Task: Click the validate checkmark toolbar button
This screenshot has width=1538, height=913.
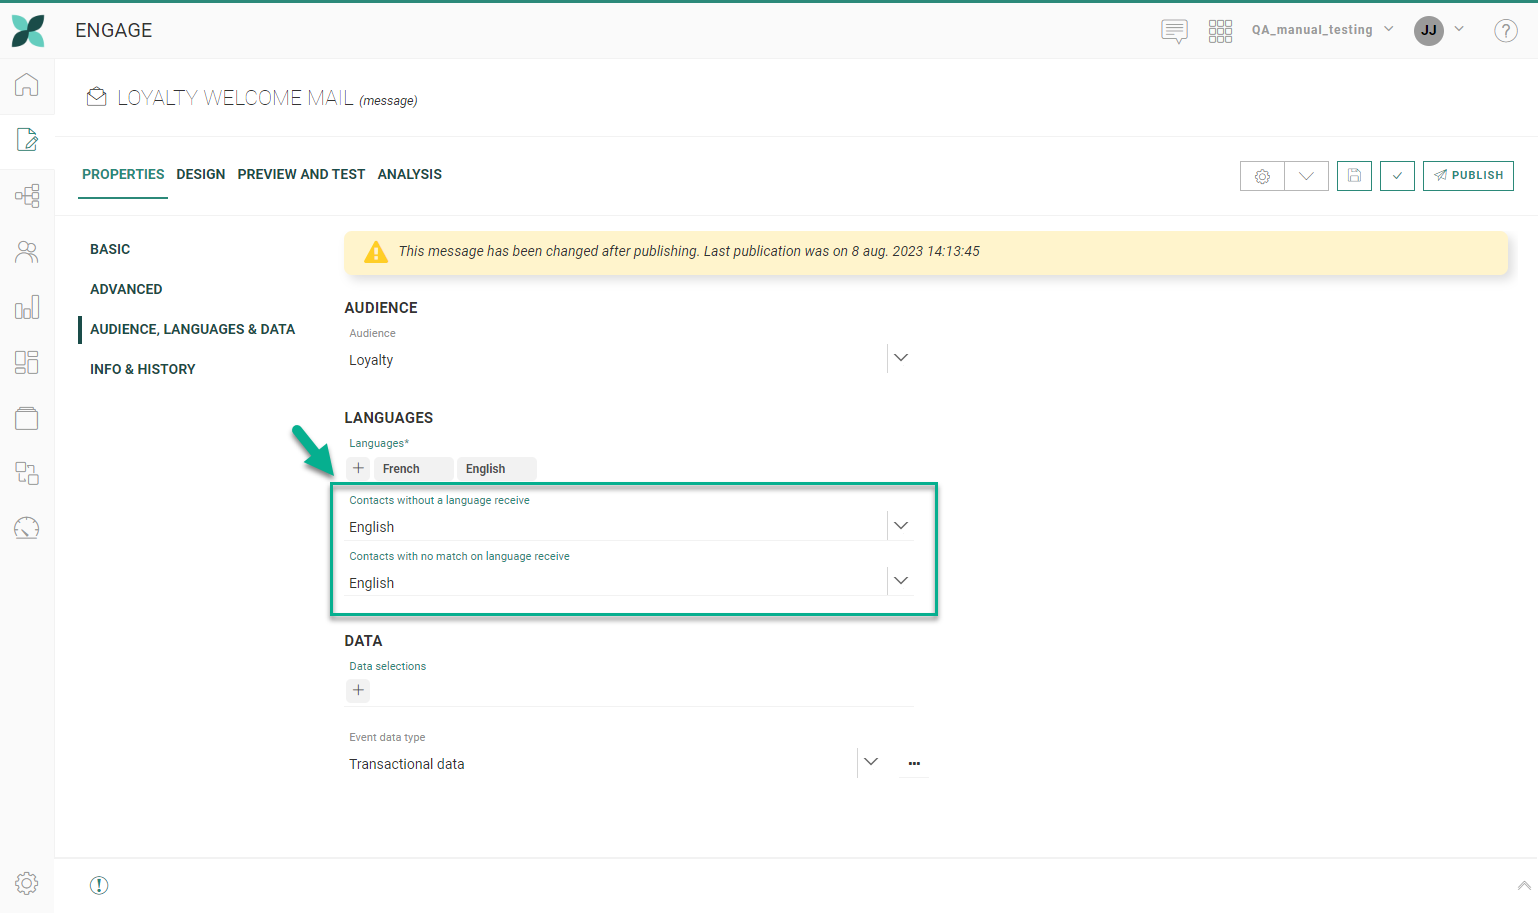Action: tap(1397, 176)
